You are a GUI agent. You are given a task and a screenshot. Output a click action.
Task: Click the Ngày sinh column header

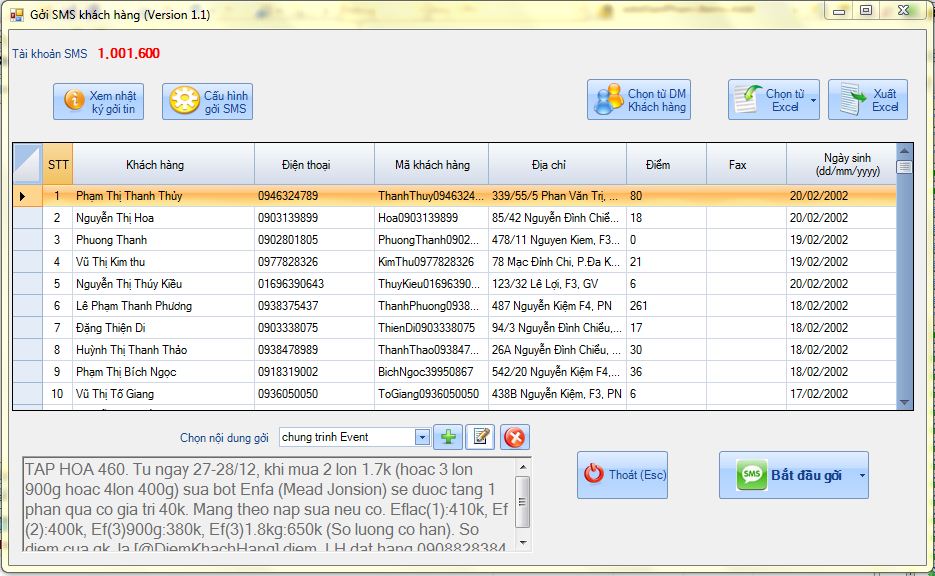pos(841,164)
